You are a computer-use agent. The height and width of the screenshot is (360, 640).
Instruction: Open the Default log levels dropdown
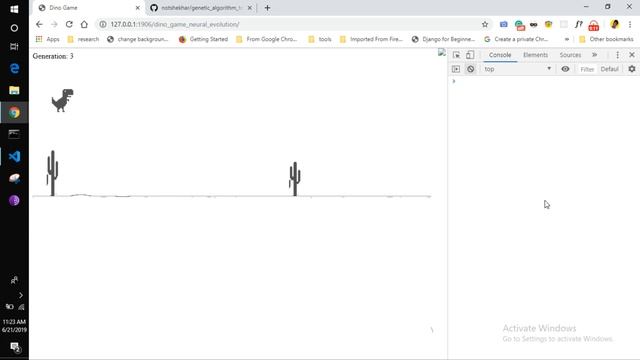[x=609, y=69]
